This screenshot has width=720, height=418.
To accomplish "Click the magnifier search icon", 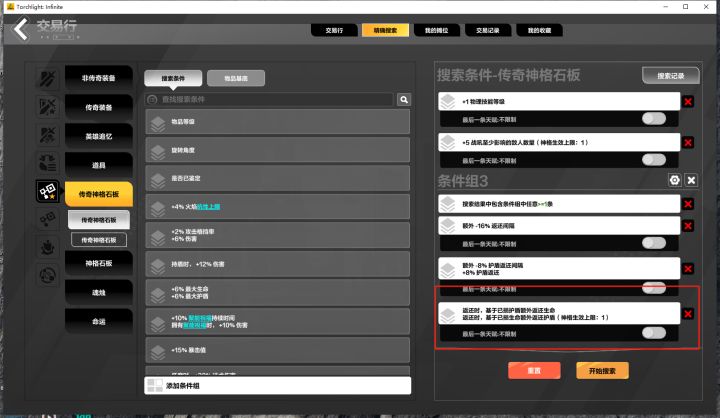I will pyautogui.click(x=404, y=100).
